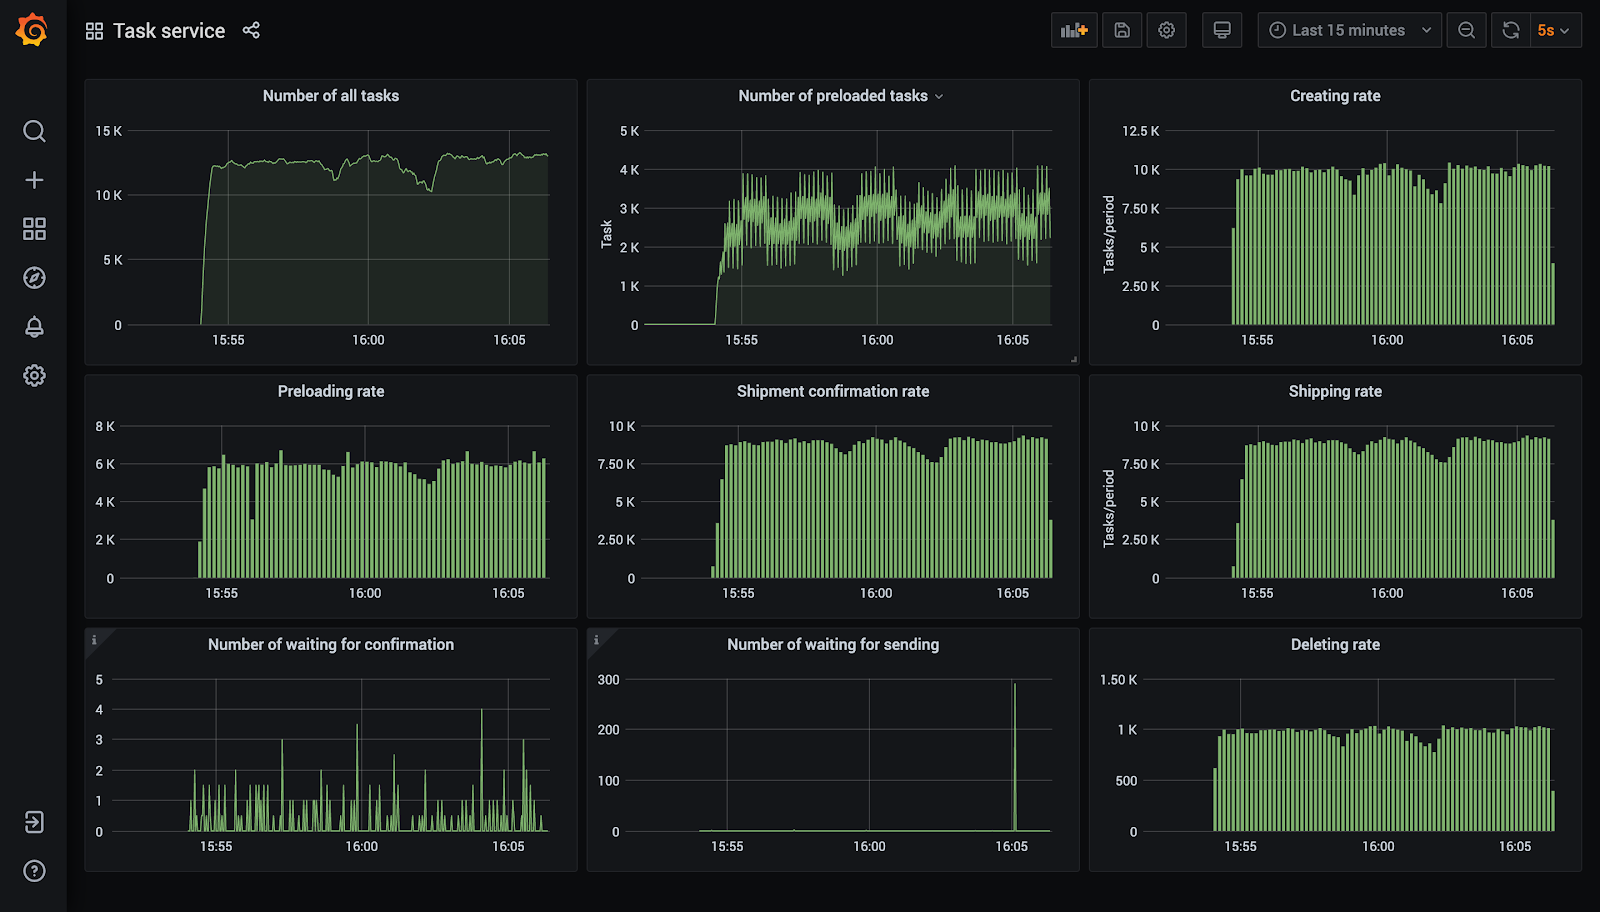
Task: Click the Shipping rate panel title
Action: point(1335,391)
